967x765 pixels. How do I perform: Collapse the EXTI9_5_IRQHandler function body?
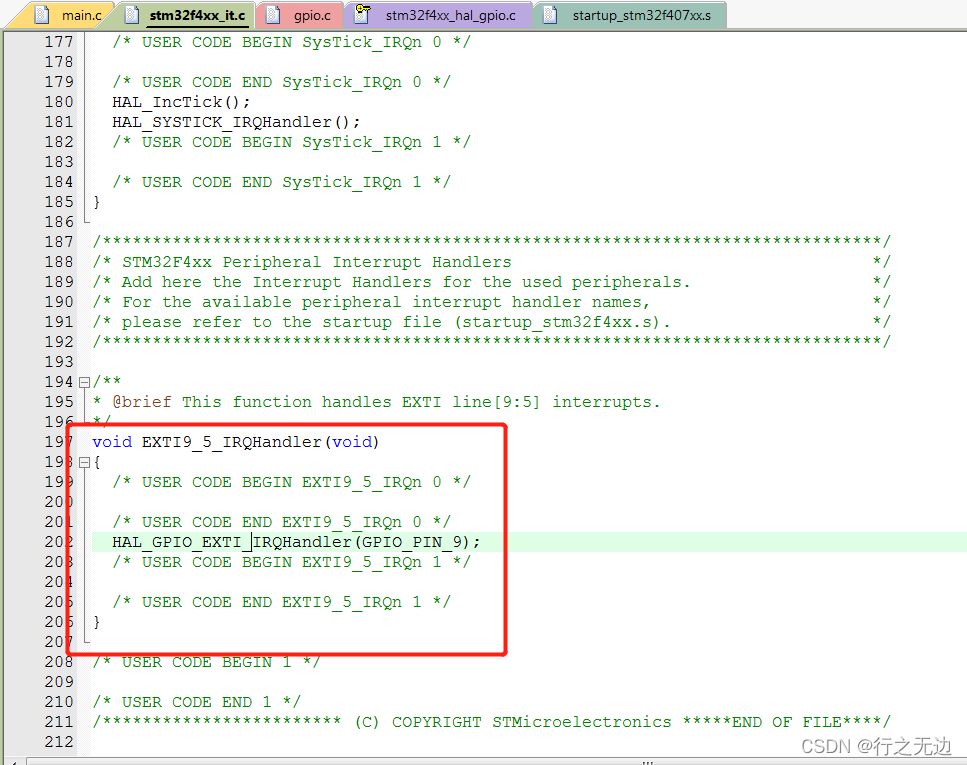[84, 462]
